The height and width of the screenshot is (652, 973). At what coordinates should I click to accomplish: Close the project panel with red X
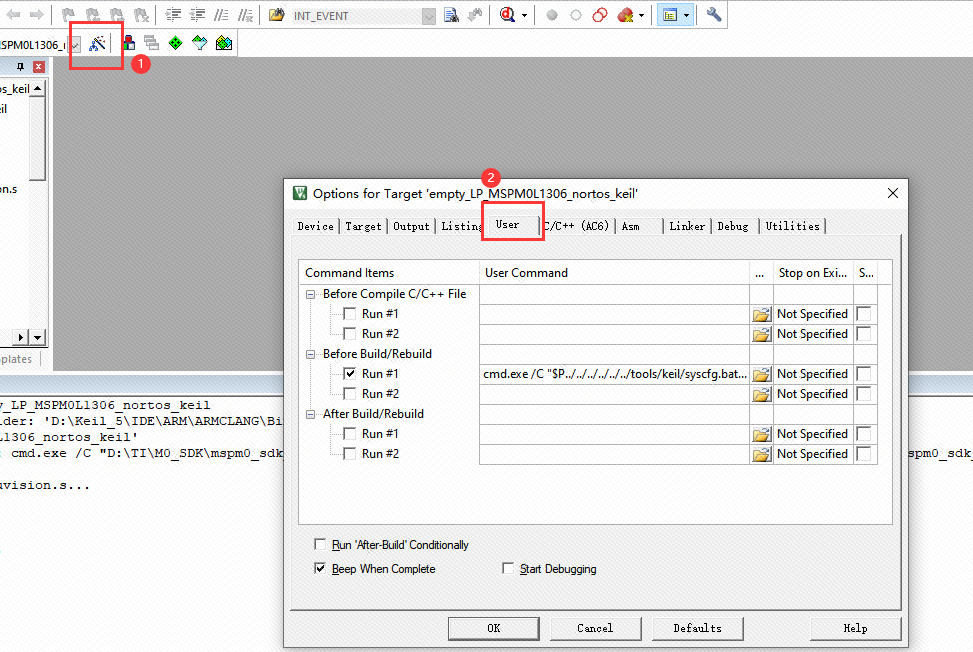[x=39, y=66]
